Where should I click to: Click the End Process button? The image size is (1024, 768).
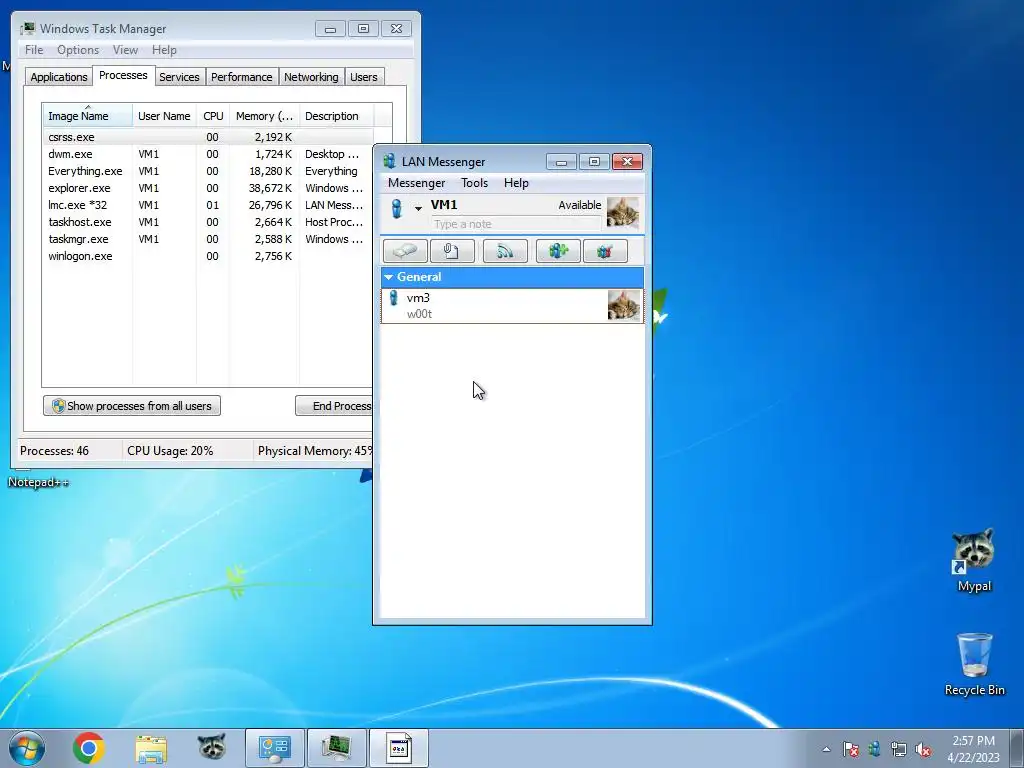(334, 406)
